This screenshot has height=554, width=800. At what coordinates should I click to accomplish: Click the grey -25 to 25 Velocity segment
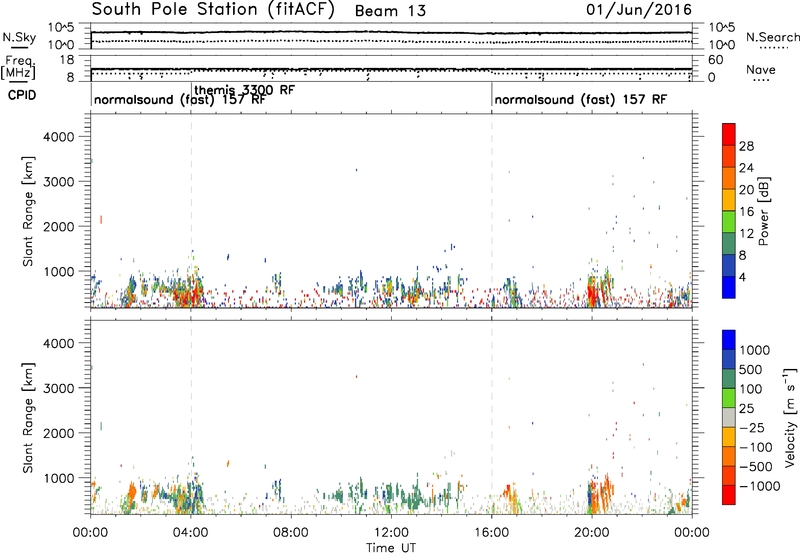click(729, 417)
